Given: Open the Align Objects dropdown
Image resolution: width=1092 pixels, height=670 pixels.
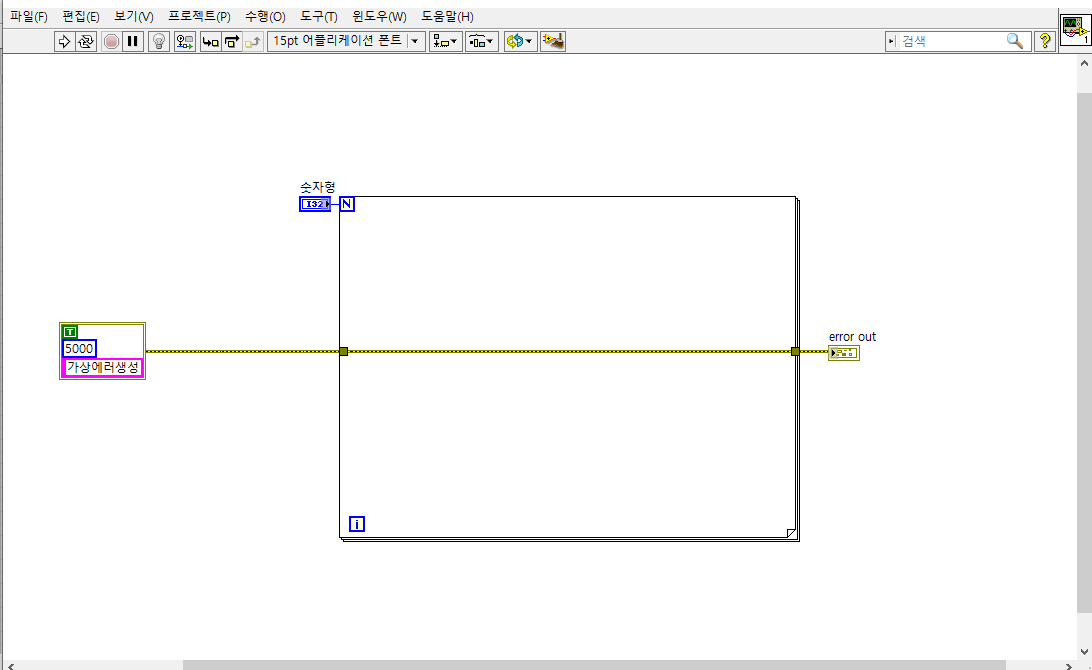Looking at the screenshot, I should [x=444, y=41].
